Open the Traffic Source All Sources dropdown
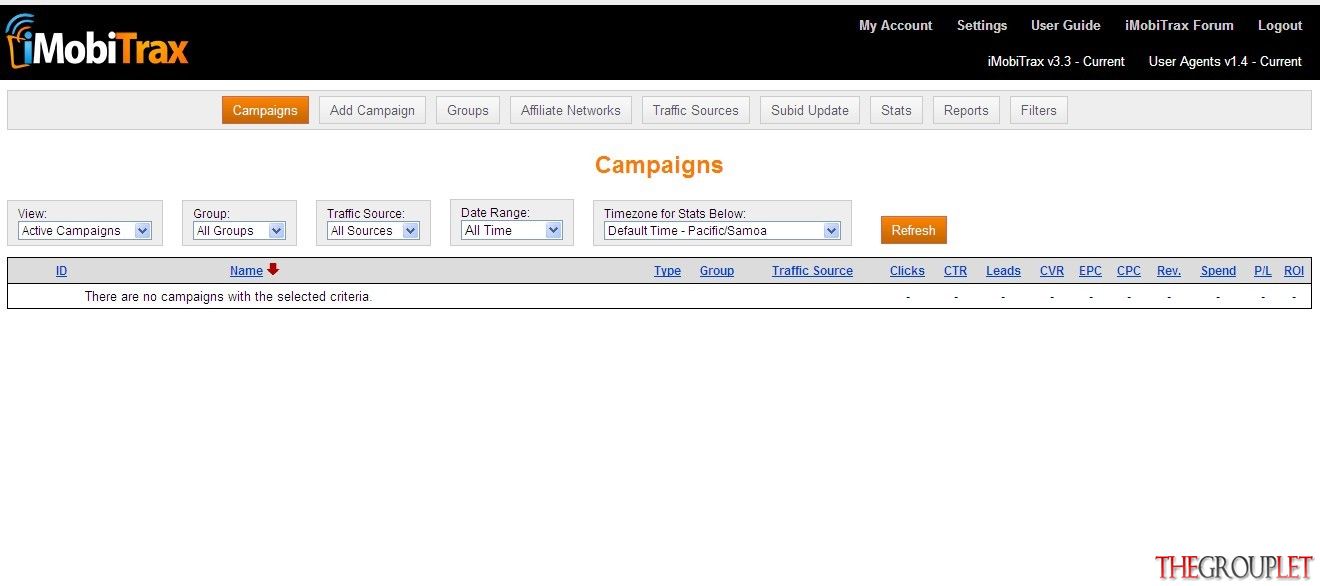 click(374, 231)
